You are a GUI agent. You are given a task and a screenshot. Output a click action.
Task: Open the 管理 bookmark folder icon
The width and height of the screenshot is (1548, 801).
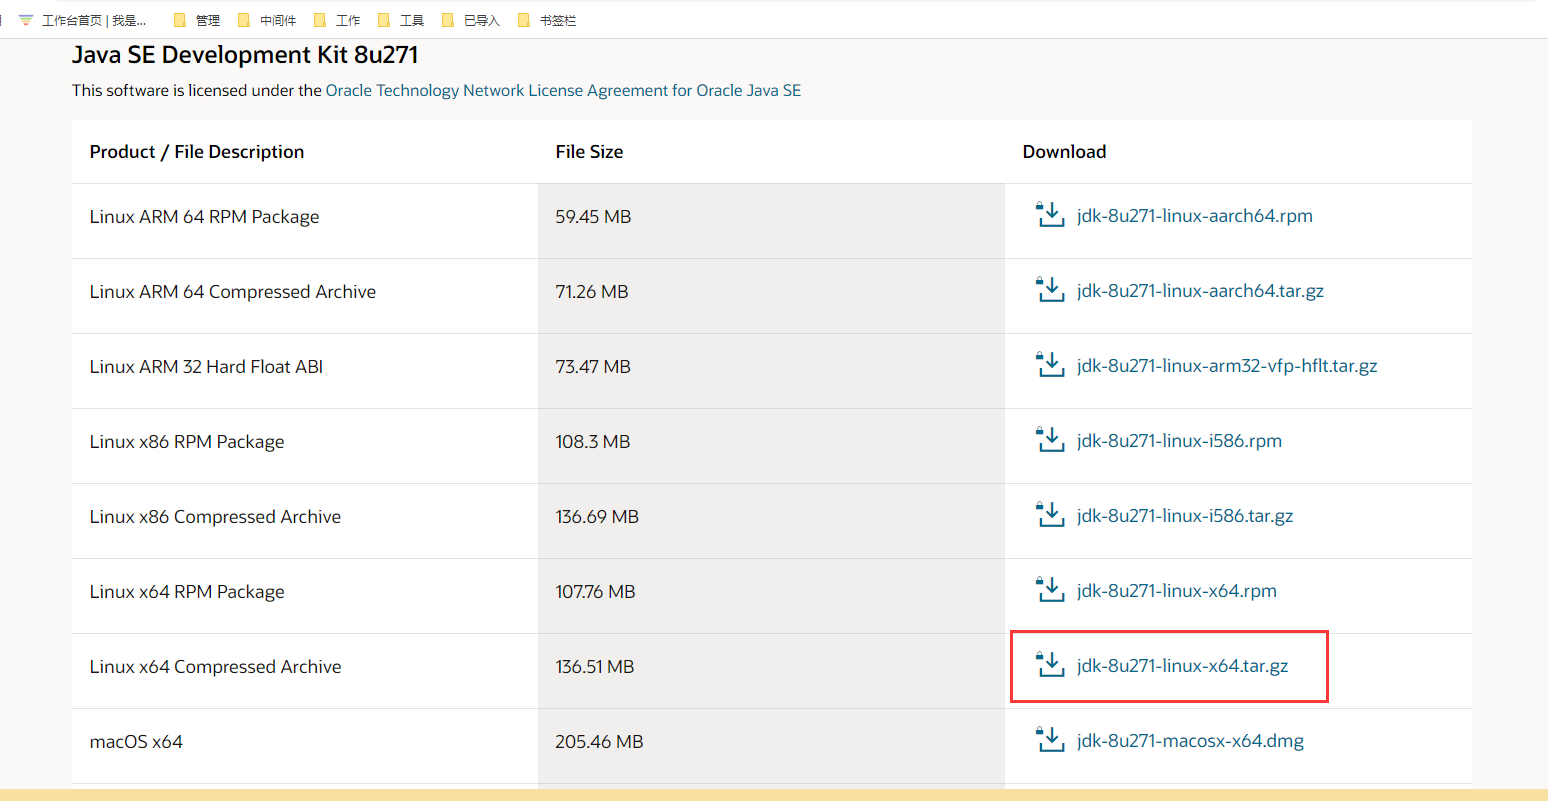pos(180,20)
